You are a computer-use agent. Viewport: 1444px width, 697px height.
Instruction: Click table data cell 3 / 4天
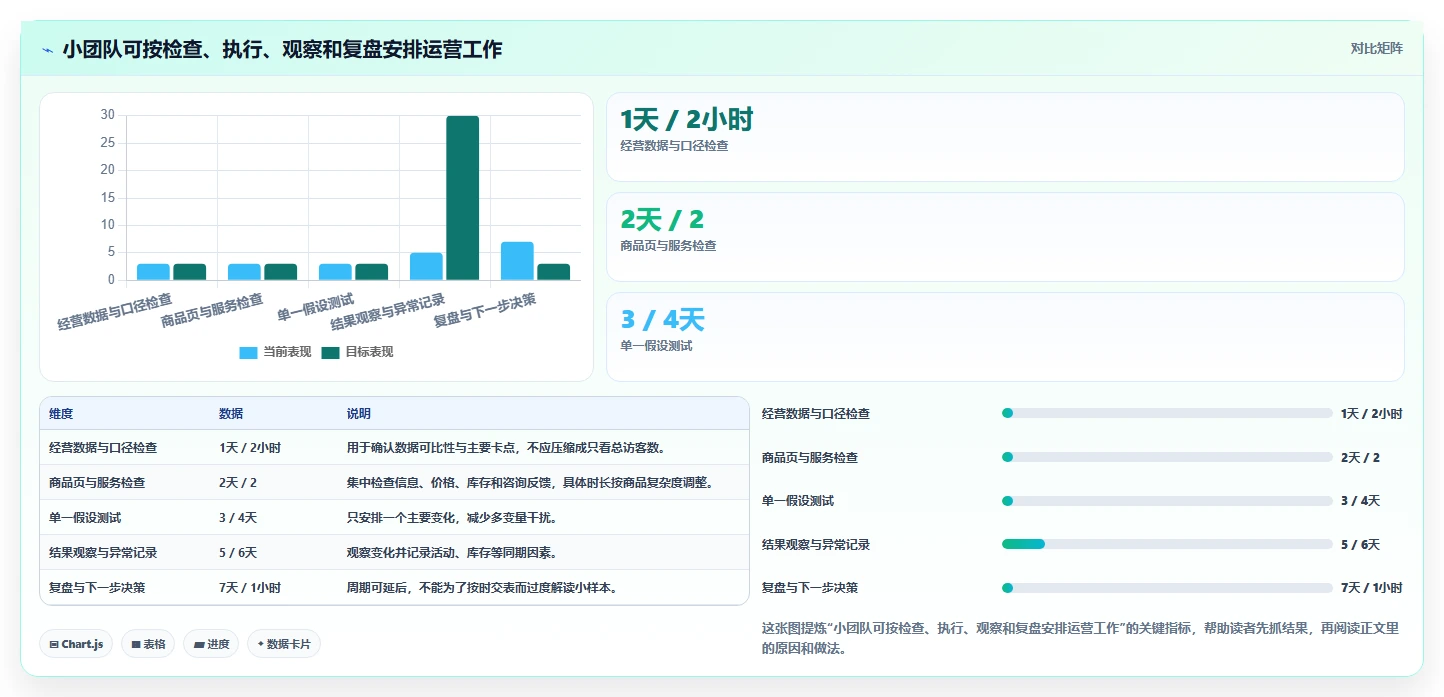pos(238,518)
